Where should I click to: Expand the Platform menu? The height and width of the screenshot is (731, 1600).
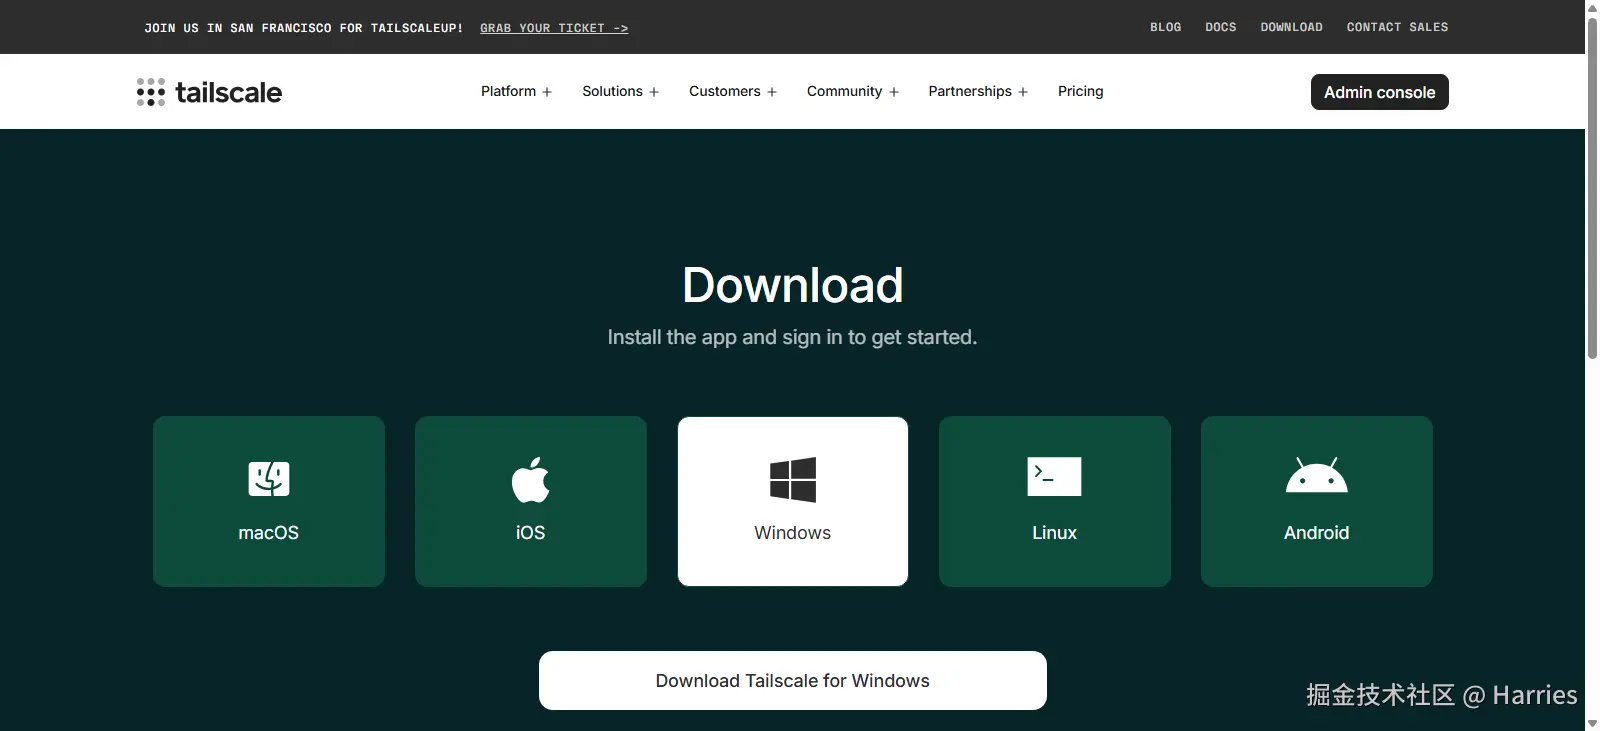point(516,91)
